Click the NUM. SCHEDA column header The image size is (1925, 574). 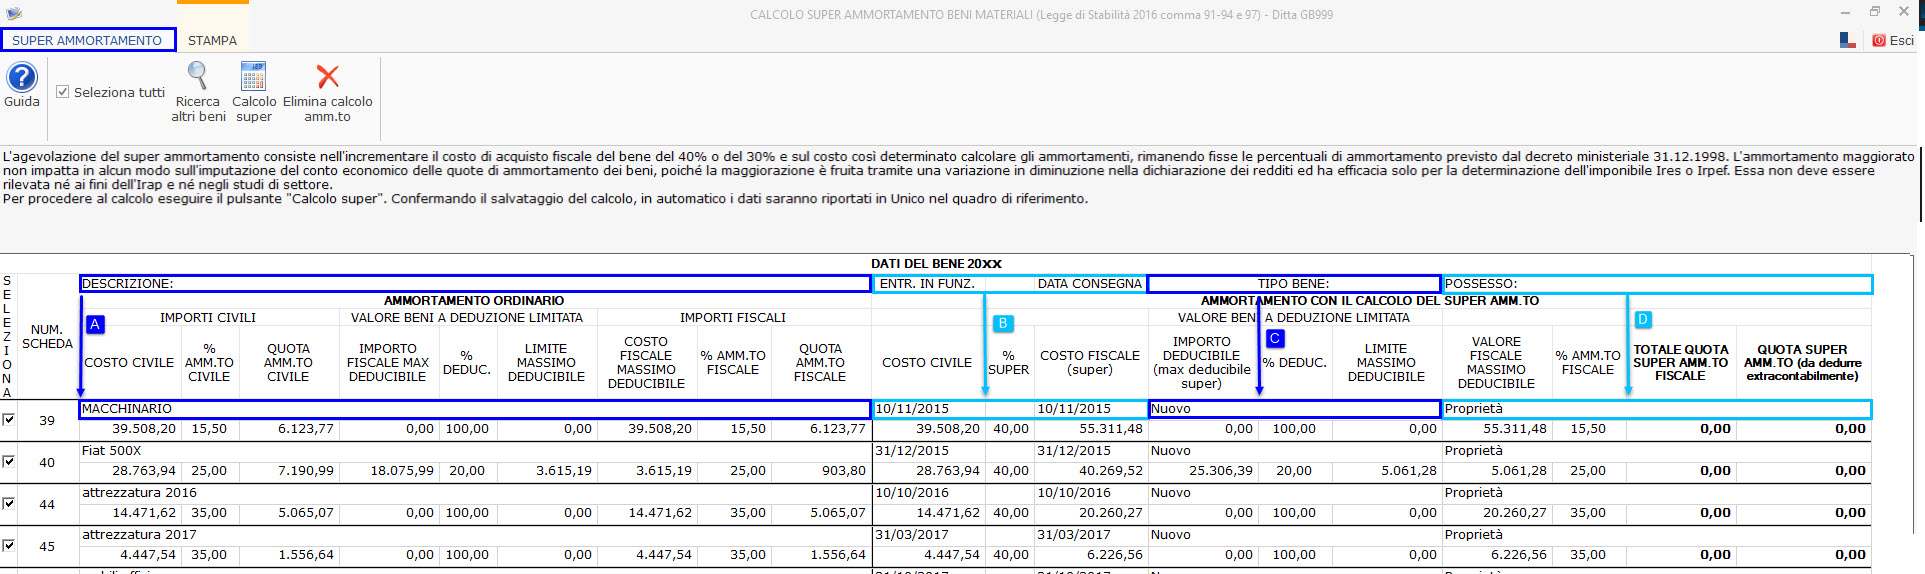[47, 337]
